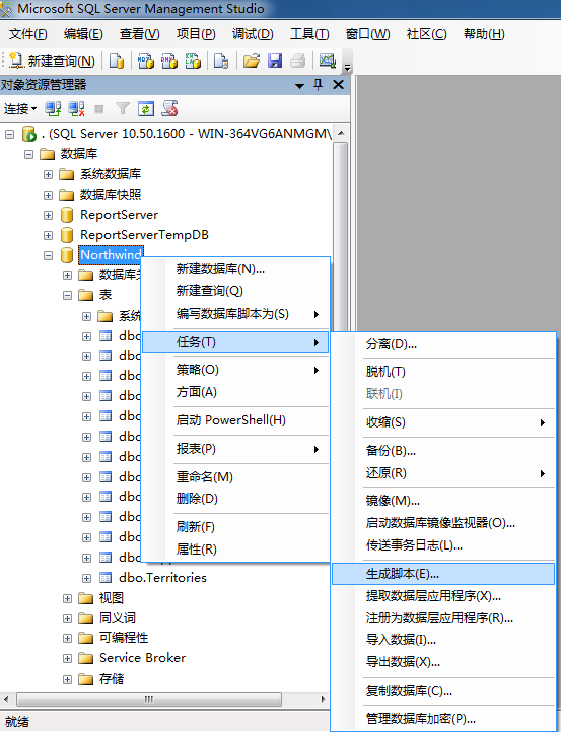Click the DMX query toolbar icon

(169, 61)
